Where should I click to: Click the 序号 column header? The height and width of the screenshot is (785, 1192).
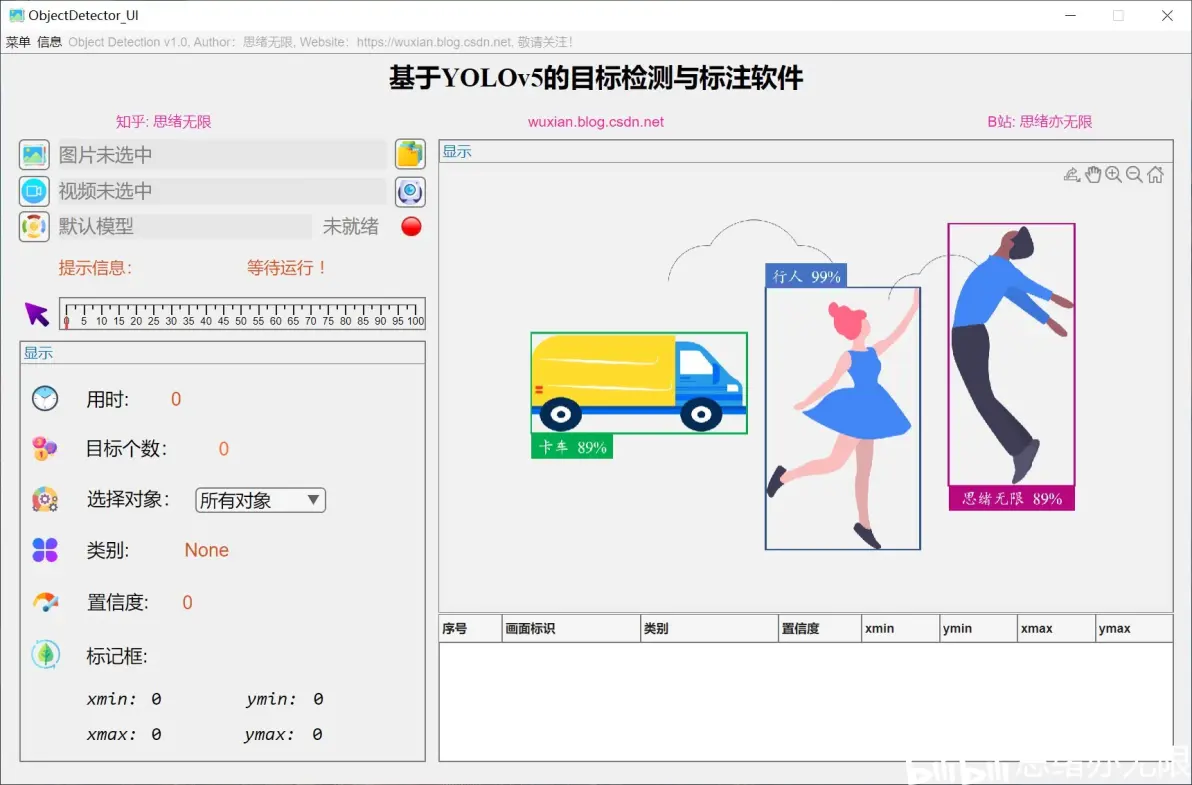[x=471, y=628]
